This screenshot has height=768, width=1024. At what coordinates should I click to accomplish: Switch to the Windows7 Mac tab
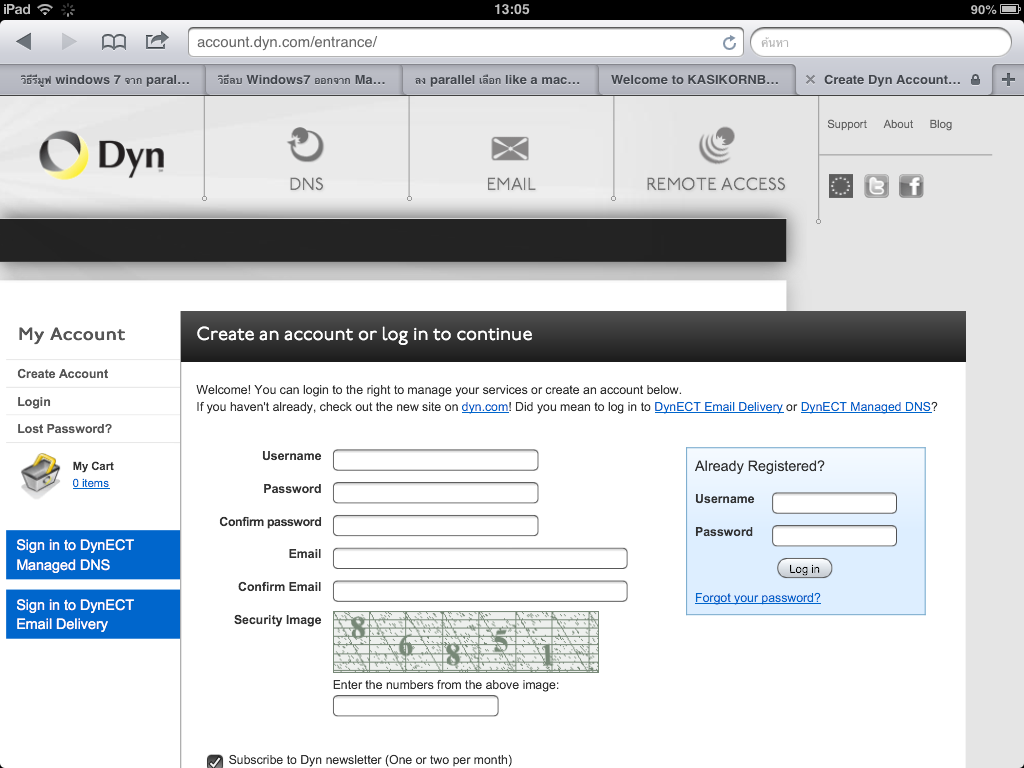click(x=301, y=80)
